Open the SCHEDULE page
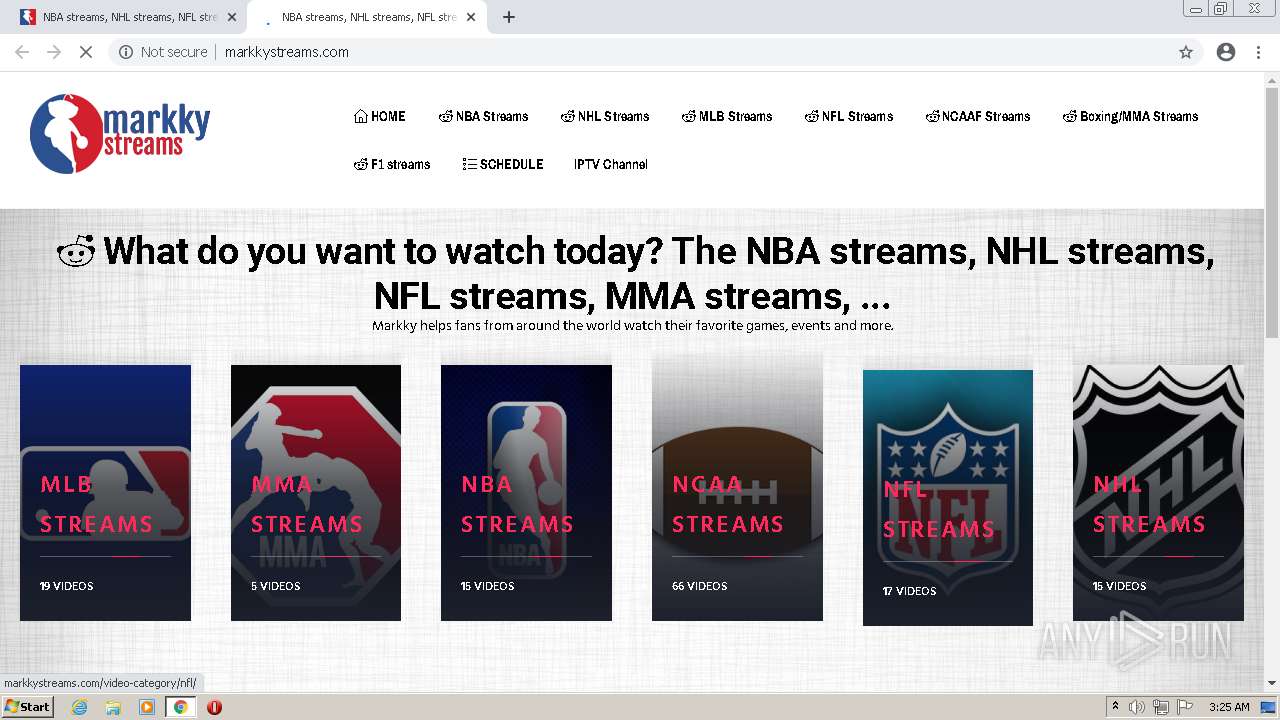The image size is (1280, 720). tap(503, 164)
